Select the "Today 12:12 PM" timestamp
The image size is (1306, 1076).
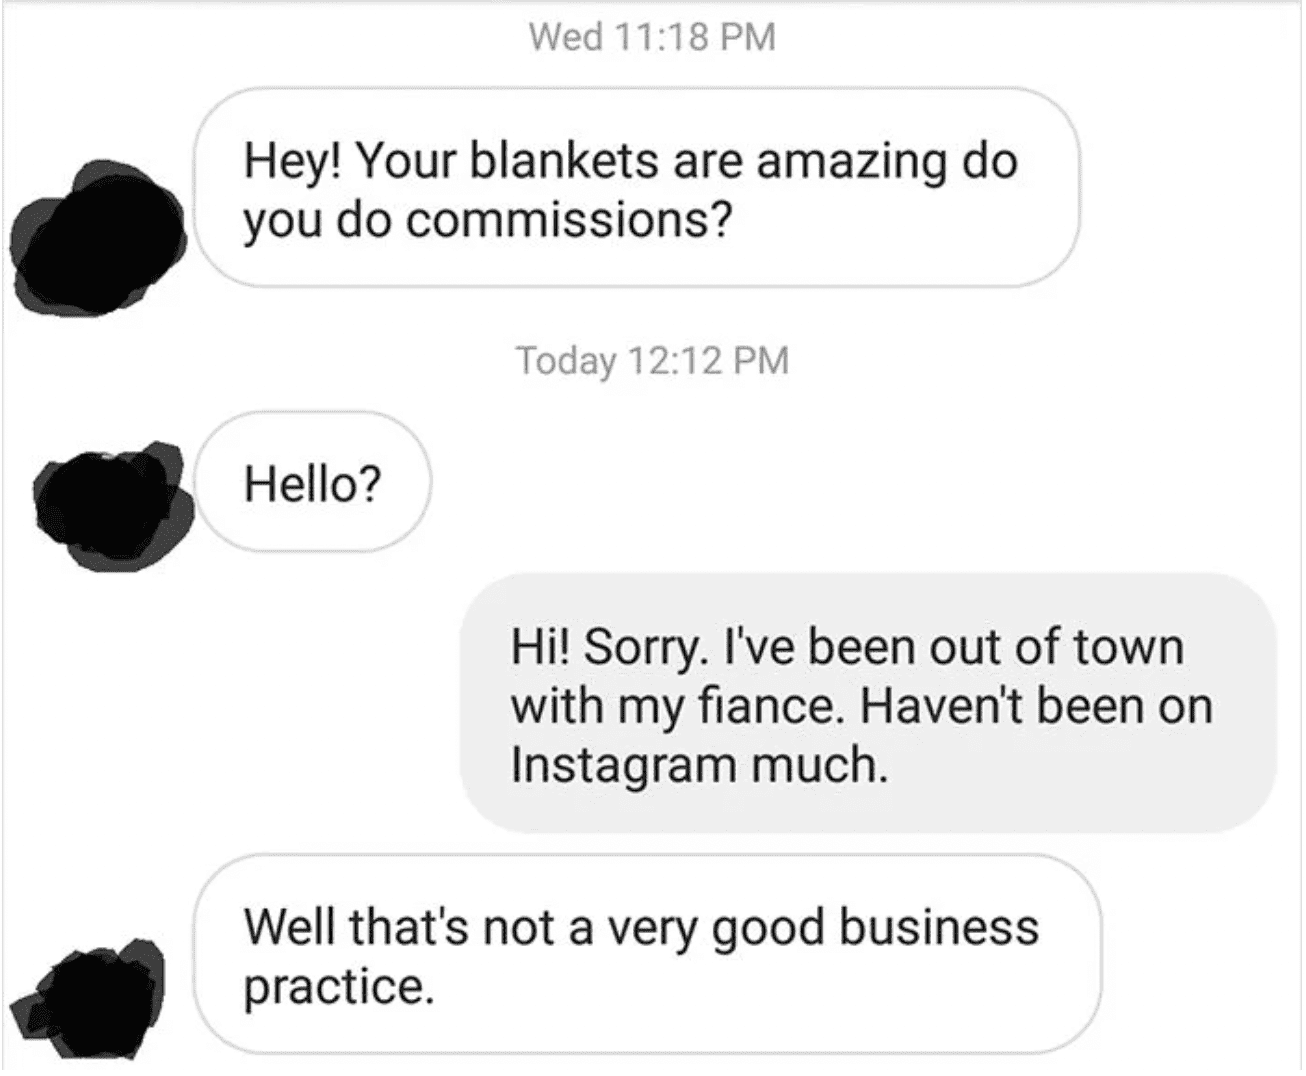652,360
